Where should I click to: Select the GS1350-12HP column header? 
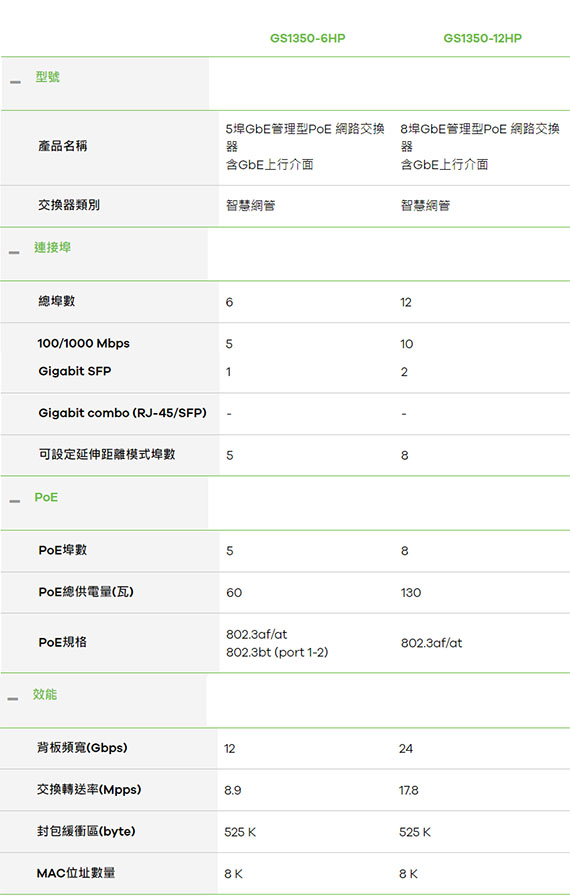coord(483,38)
